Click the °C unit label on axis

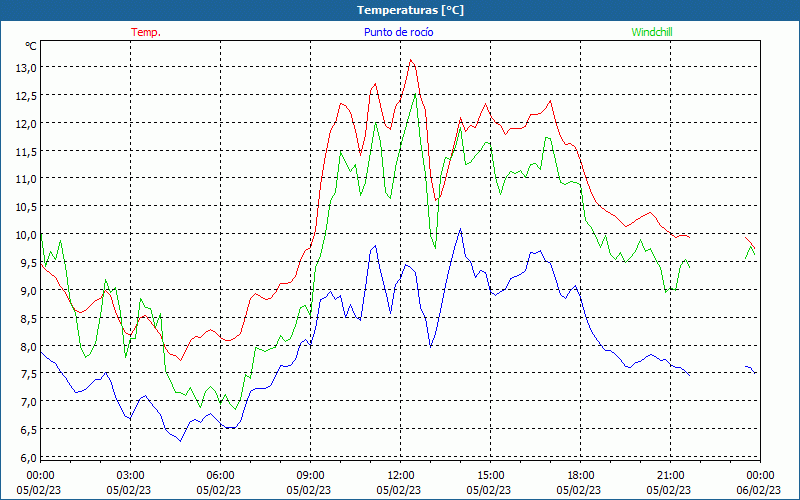pos(31,46)
